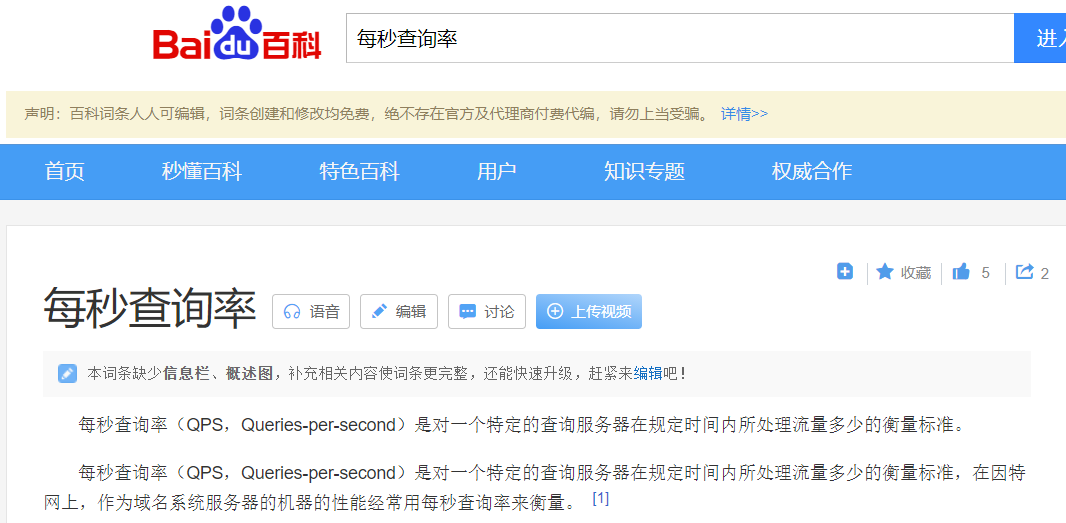Open the 秒懂百科 navigation item
Viewport: 1066px width, 523px height.
pyautogui.click(x=202, y=171)
